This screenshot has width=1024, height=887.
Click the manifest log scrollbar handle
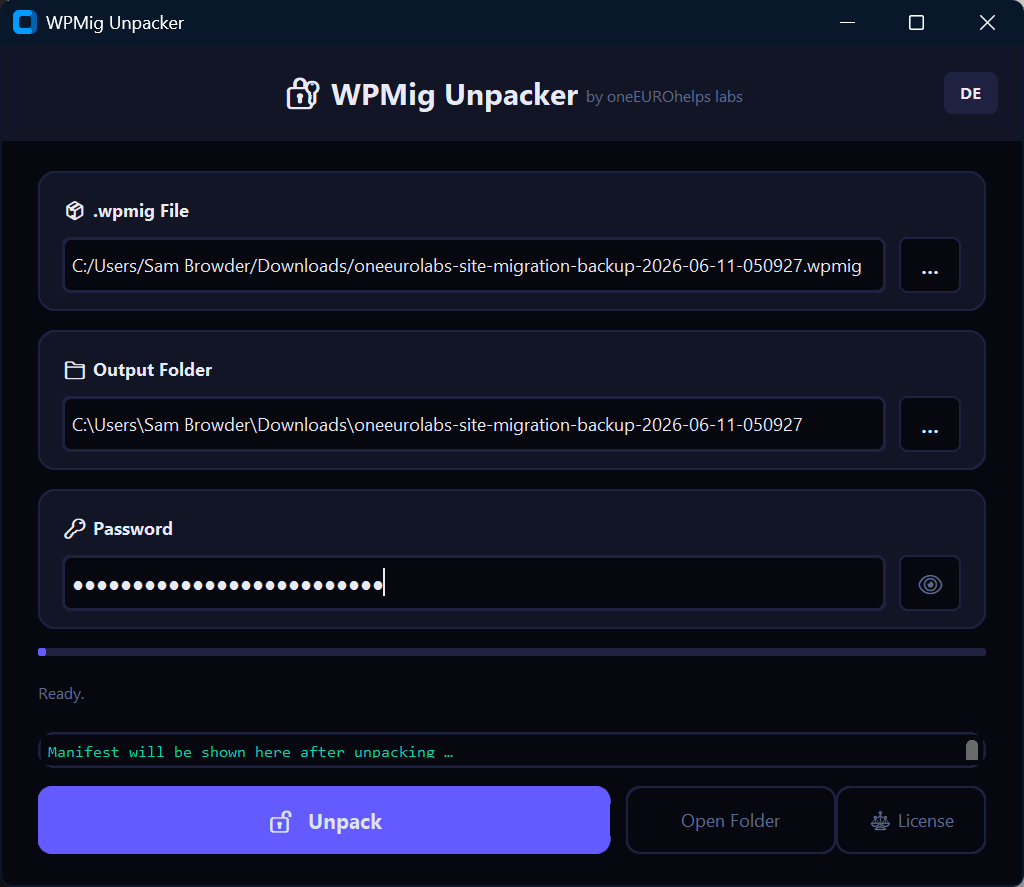972,750
